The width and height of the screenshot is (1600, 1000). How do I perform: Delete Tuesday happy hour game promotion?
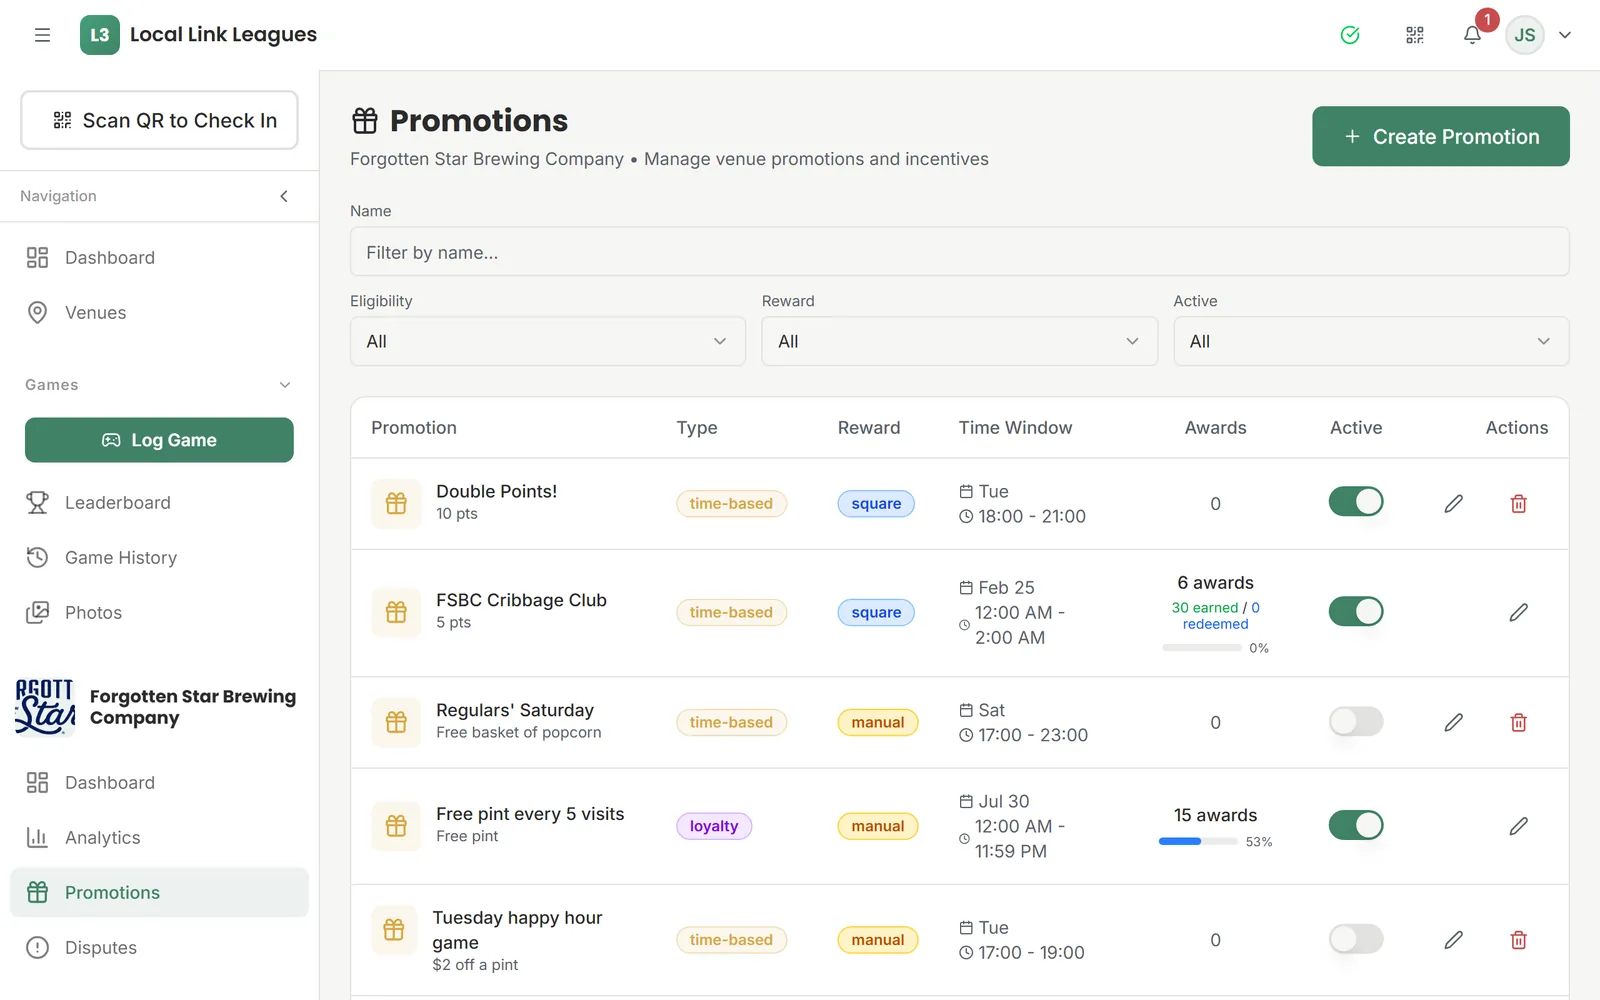point(1518,940)
